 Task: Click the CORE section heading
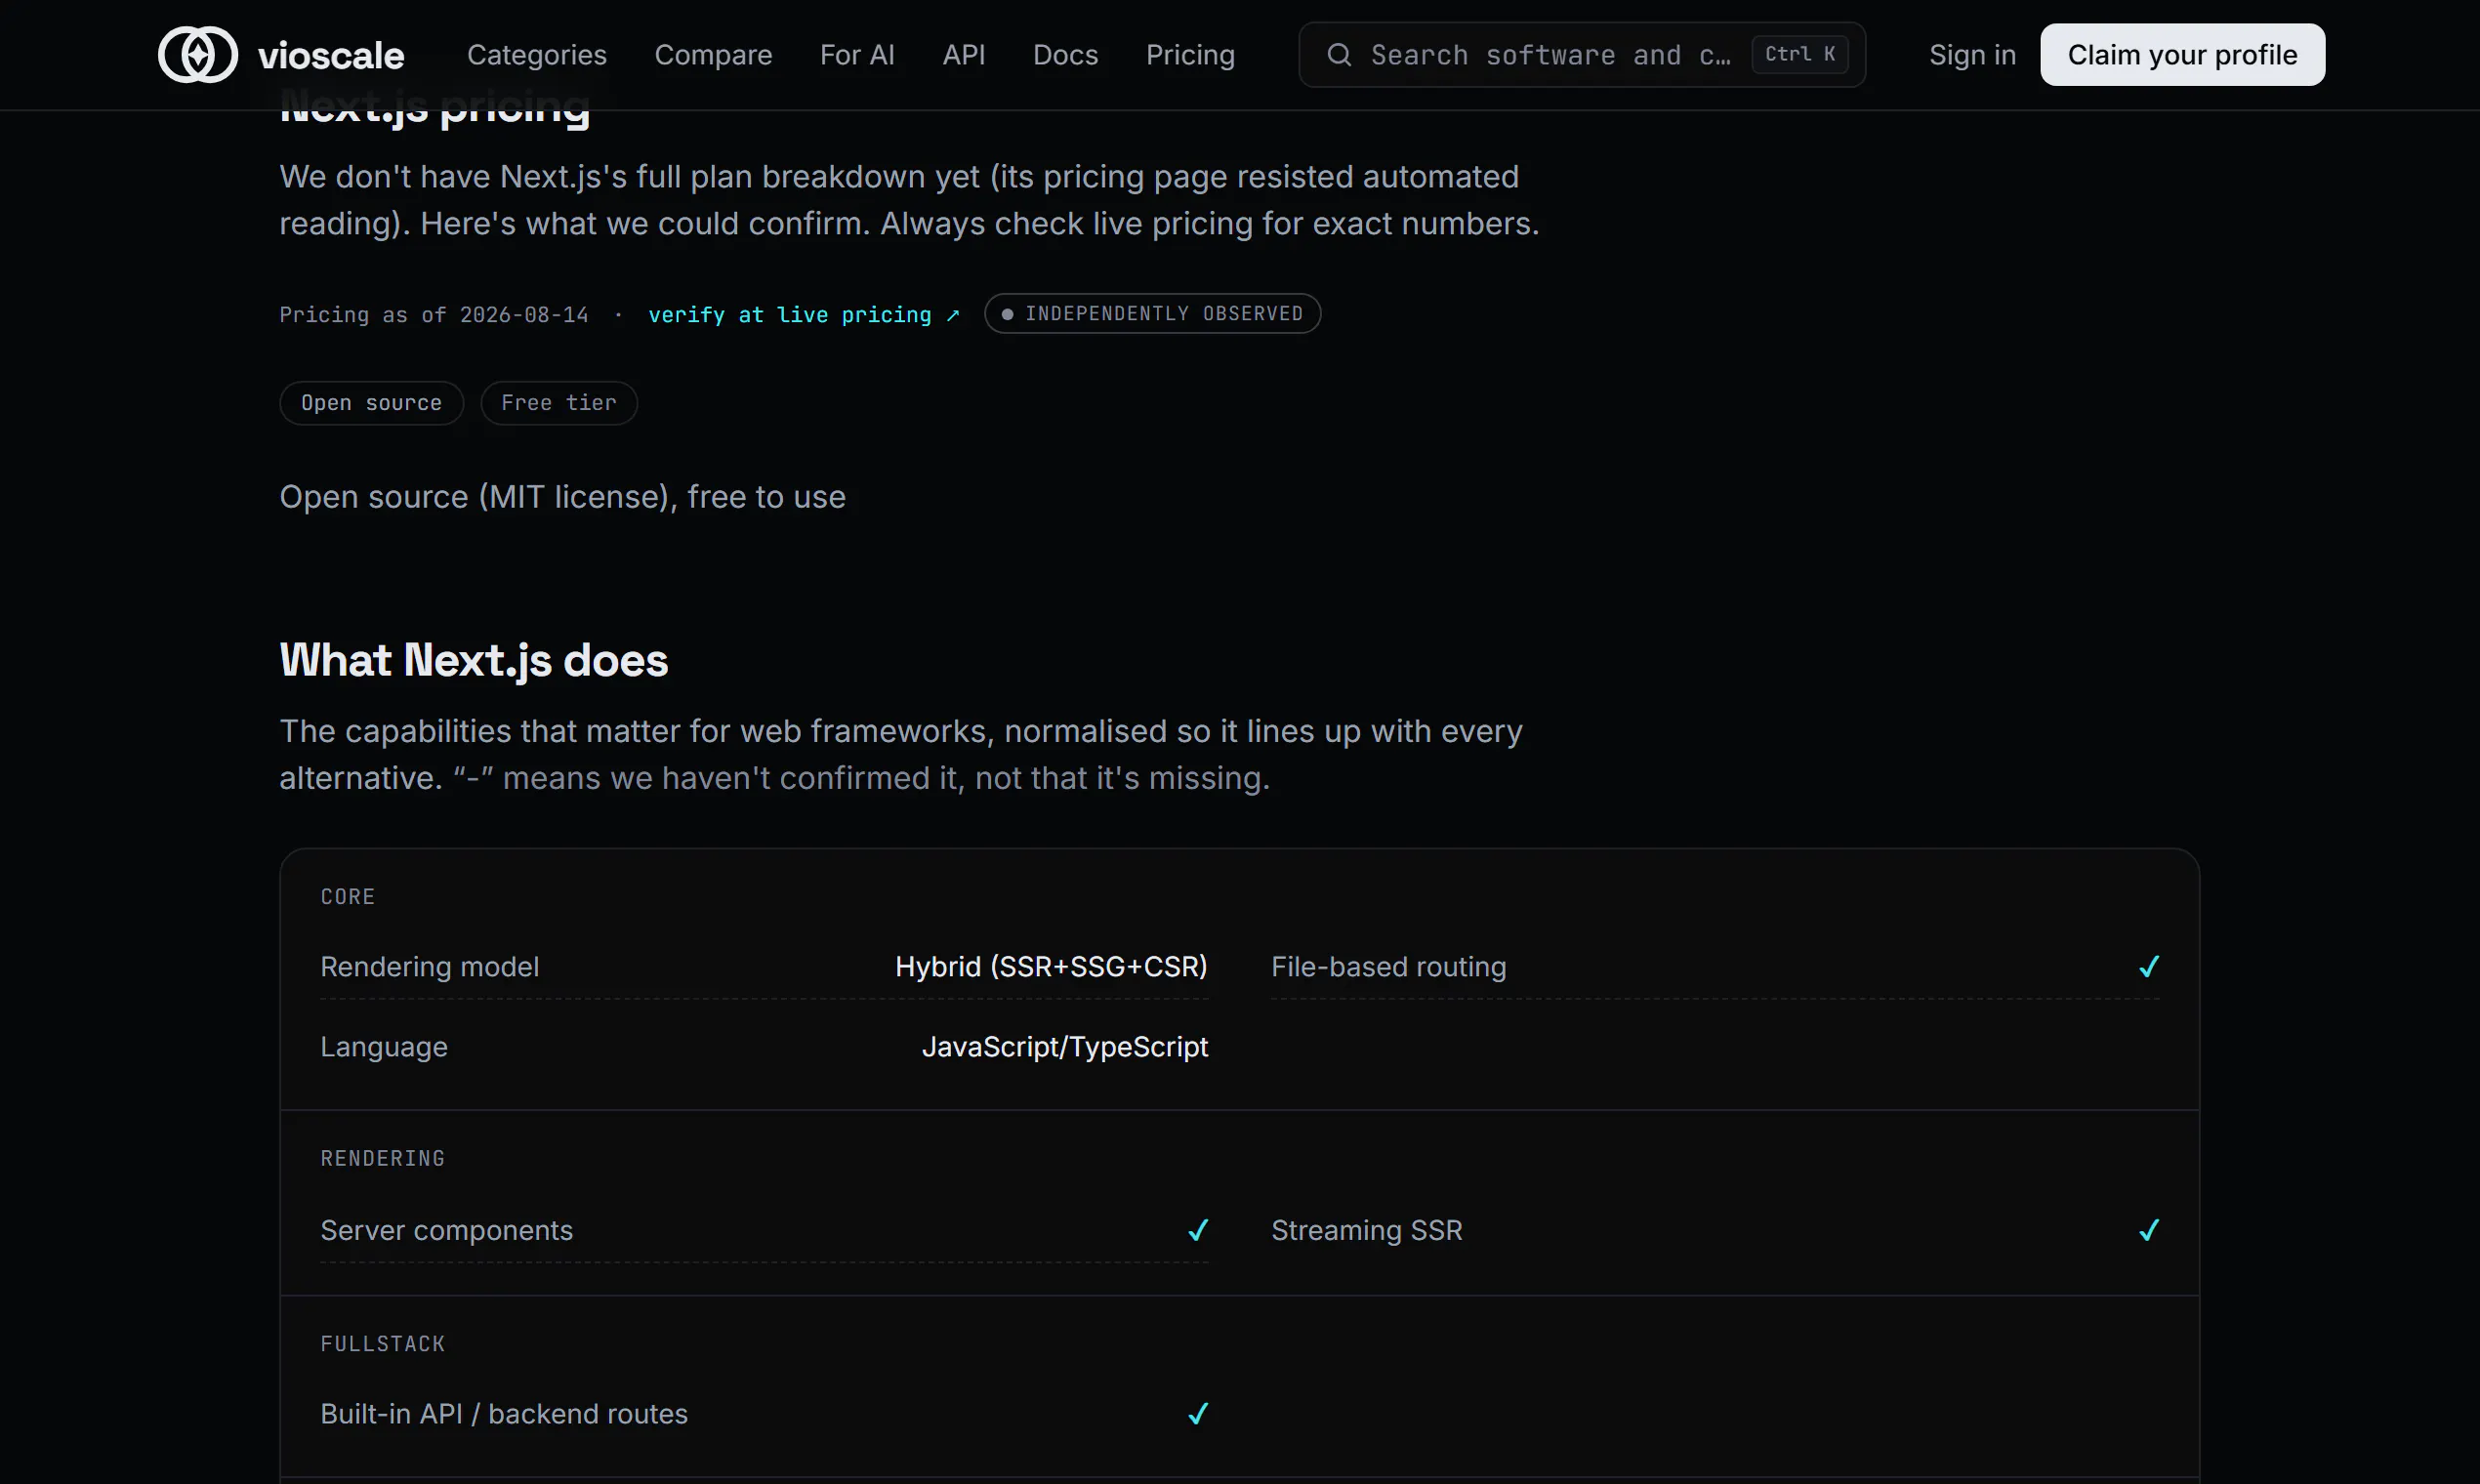(x=348, y=897)
